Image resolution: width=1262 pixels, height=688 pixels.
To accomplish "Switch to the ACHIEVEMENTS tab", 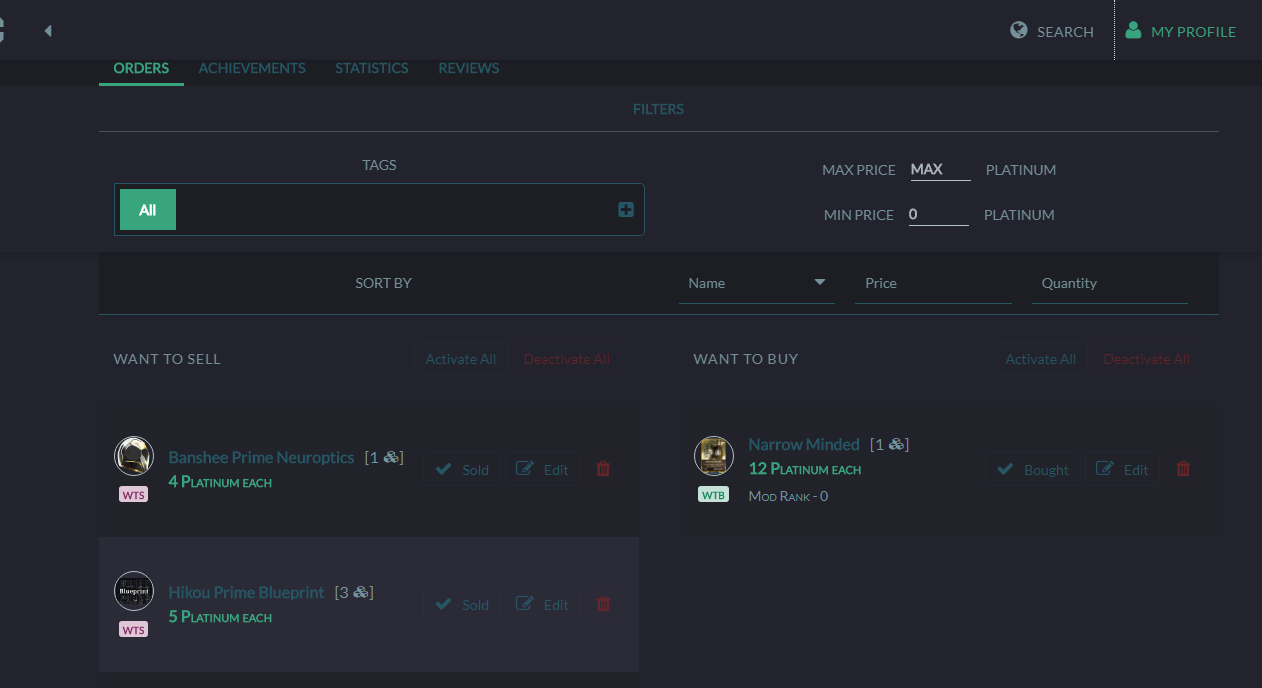I will [252, 68].
